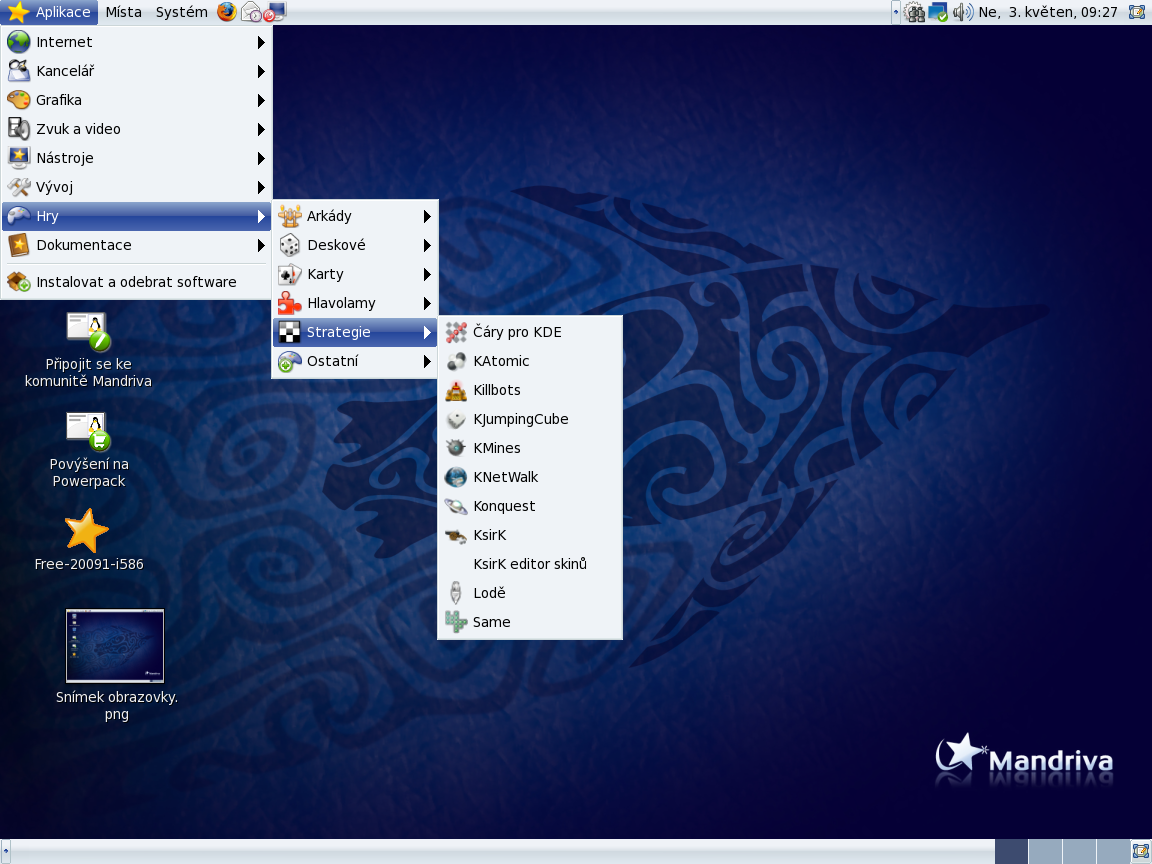Click the network monitor tray icon
Viewport: 1152px width, 864px height.
point(937,12)
